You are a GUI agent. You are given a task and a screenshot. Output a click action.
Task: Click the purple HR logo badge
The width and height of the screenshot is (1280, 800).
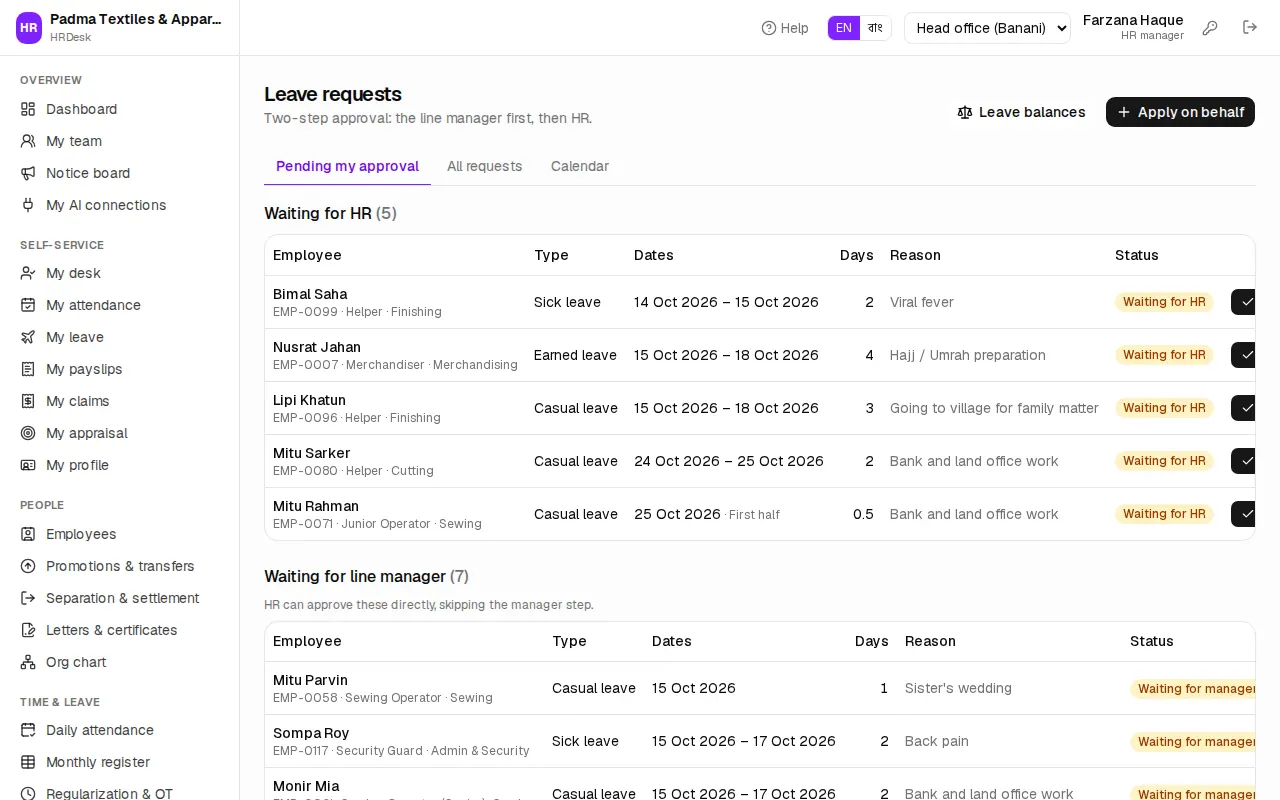tap(29, 28)
